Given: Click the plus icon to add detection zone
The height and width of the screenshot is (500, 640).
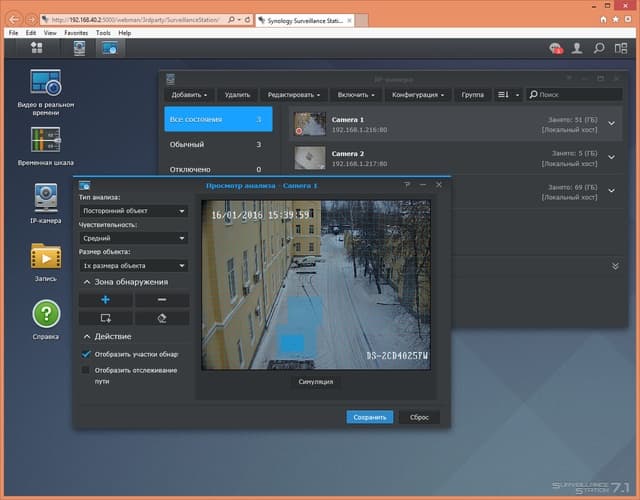Looking at the screenshot, I should click(105, 300).
